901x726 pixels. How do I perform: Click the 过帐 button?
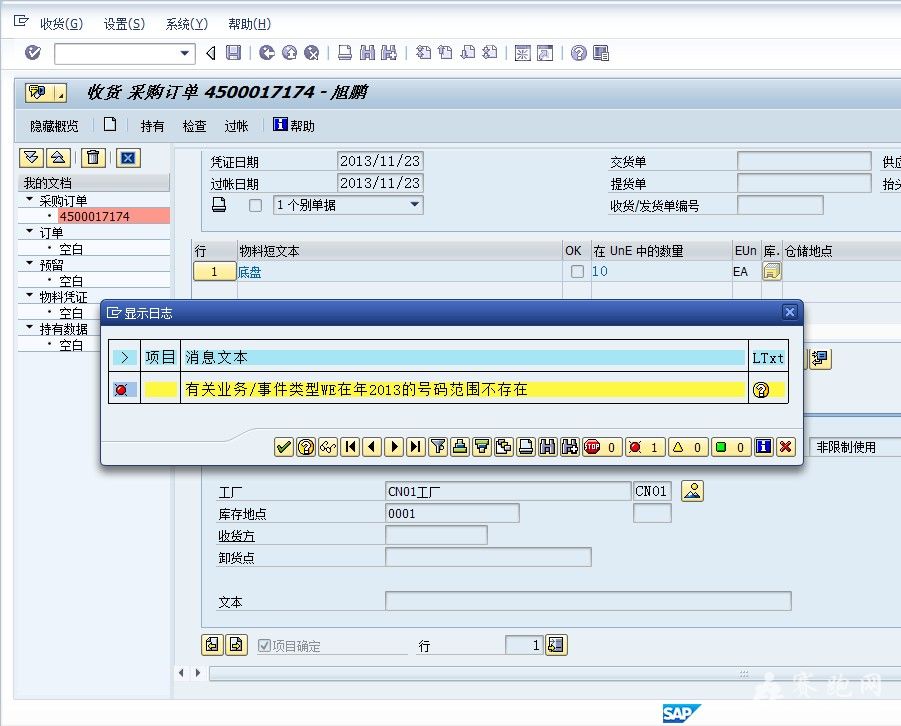[x=236, y=126]
